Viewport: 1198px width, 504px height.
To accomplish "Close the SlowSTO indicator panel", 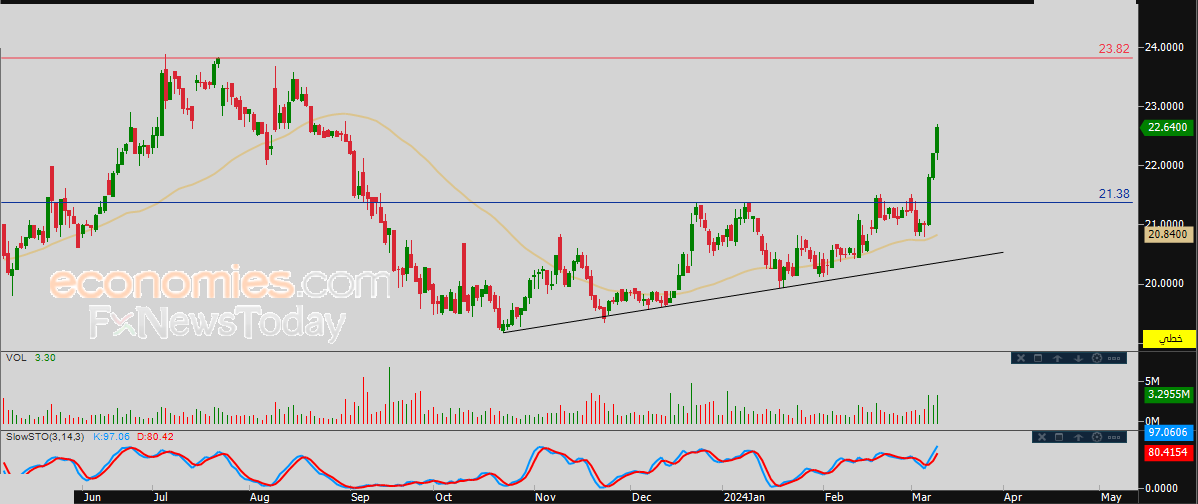I will (x=1042, y=437).
